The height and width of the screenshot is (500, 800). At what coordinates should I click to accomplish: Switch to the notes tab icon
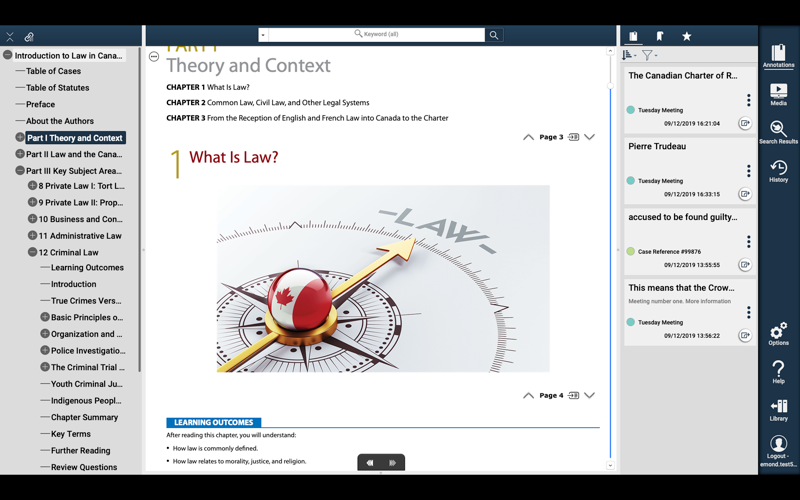[x=633, y=36]
